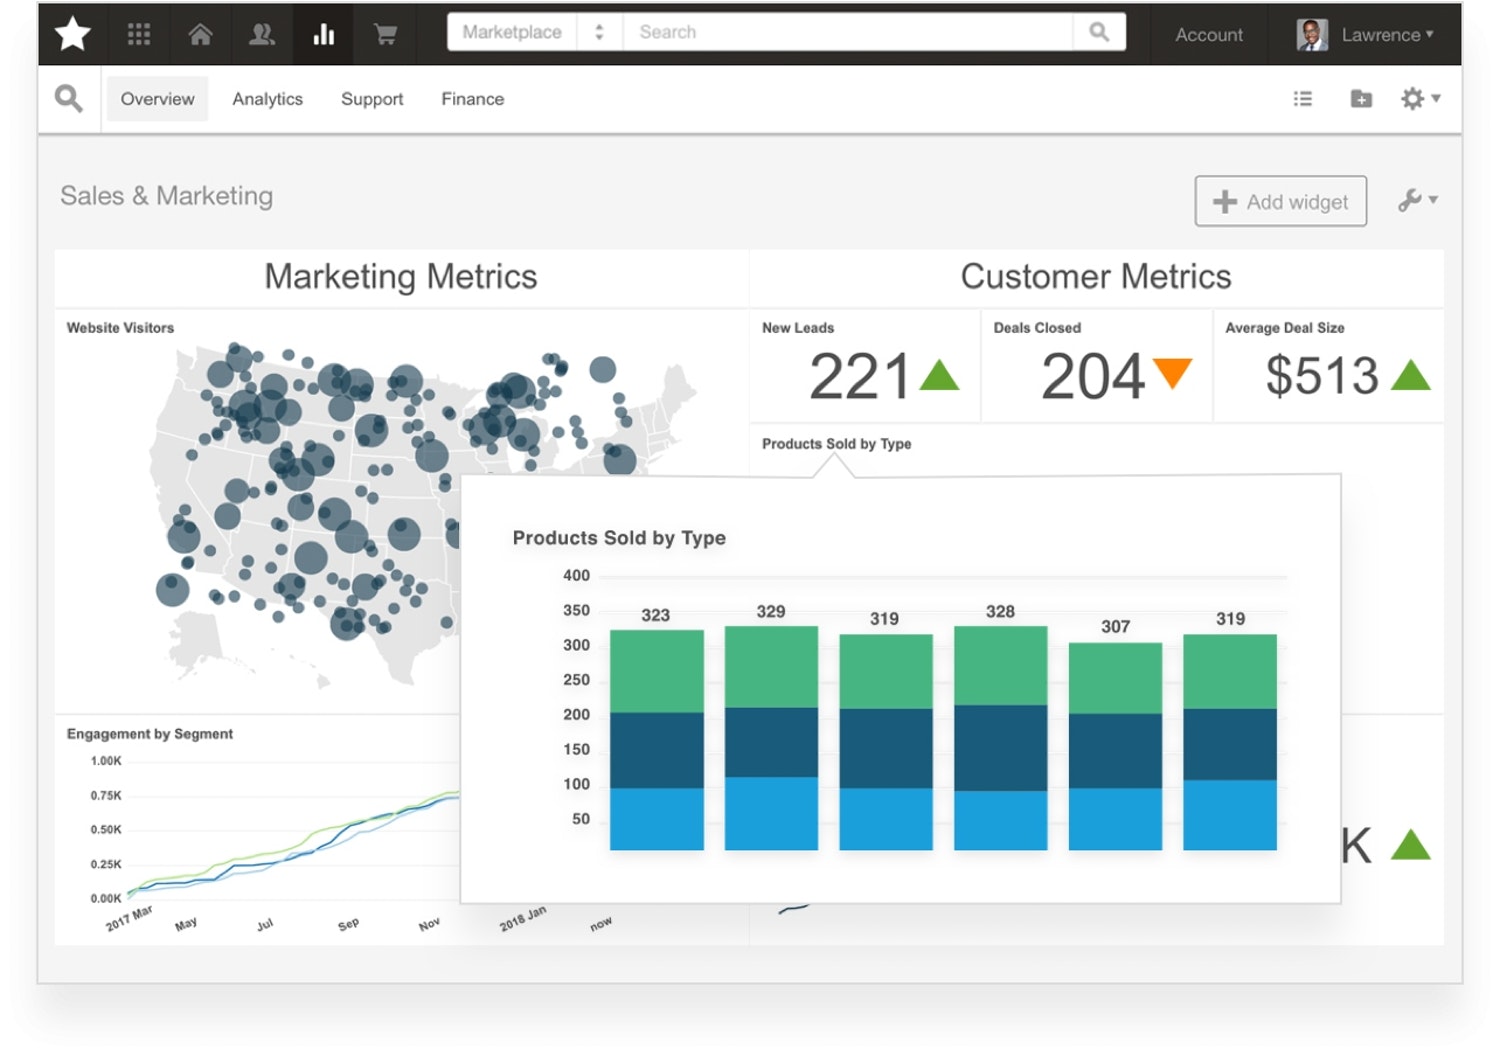The height and width of the screenshot is (1056, 1500).
Task: Open the Finance tab
Action: pyautogui.click(x=472, y=99)
